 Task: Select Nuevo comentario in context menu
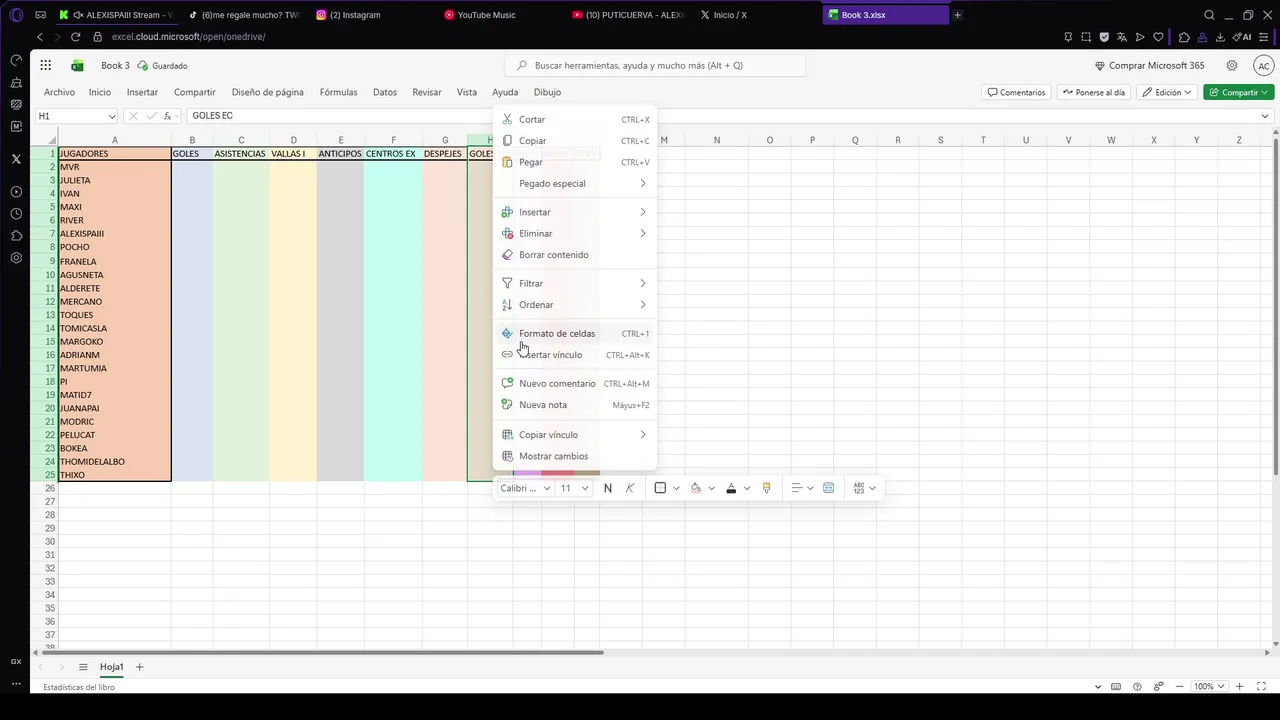[x=577, y=383]
